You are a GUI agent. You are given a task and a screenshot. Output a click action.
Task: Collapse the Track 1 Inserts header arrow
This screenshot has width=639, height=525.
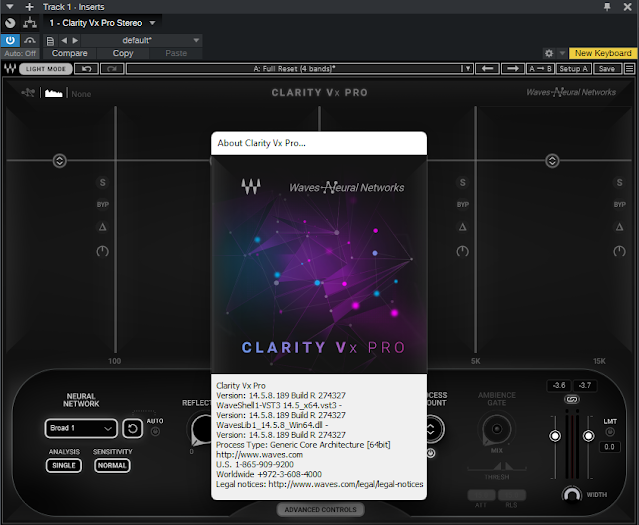coord(10,7)
